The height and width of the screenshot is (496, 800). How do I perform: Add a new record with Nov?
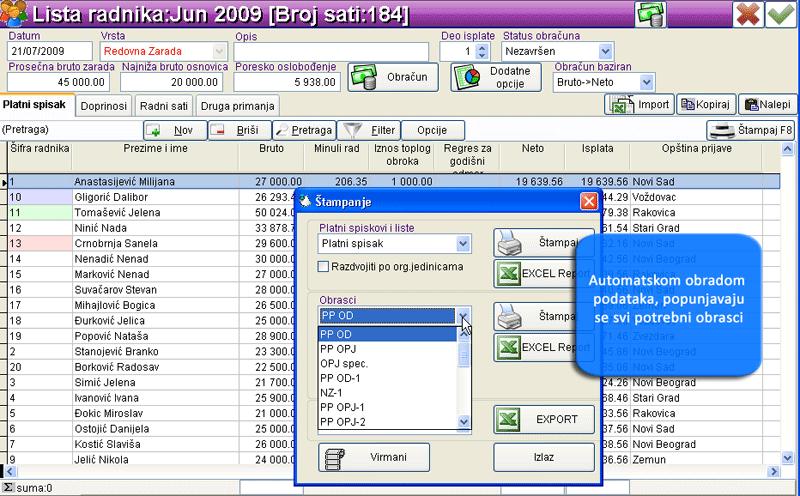(173, 130)
